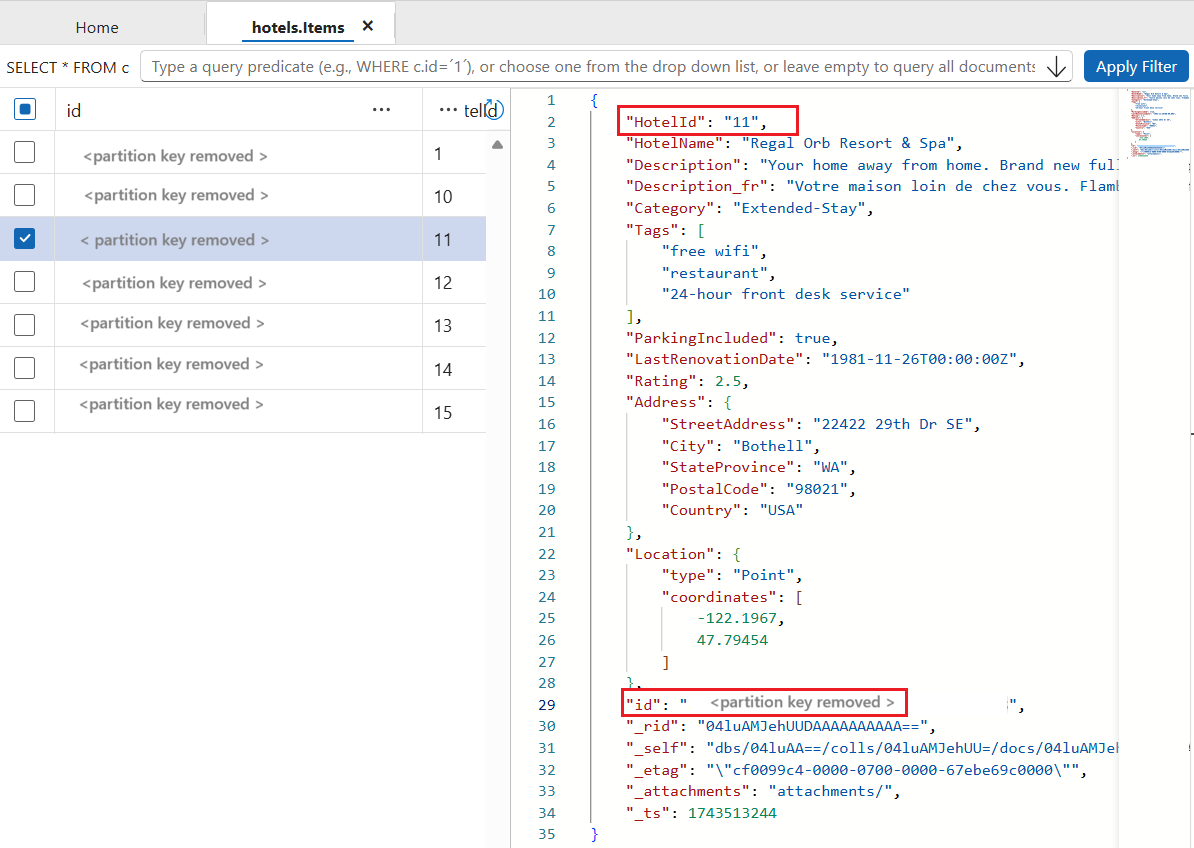The height and width of the screenshot is (848, 1194).
Task: Open the id column options ellipsis
Action: coord(381,110)
